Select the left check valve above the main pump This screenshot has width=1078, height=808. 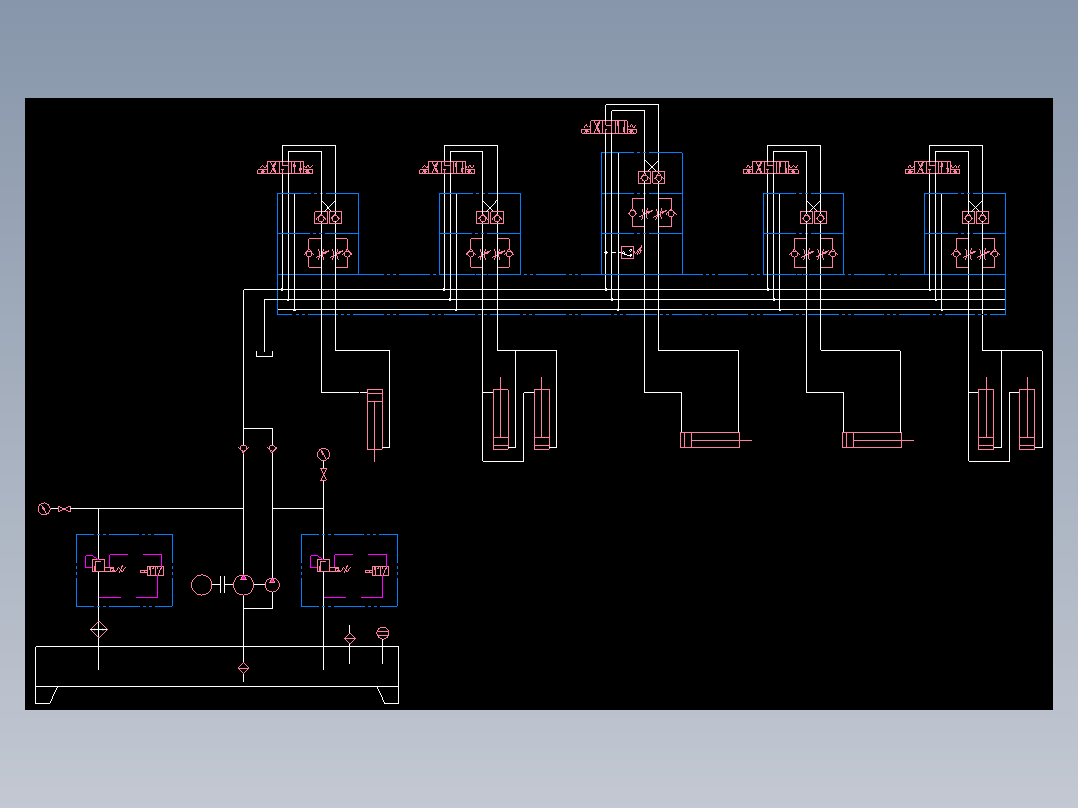(243, 448)
